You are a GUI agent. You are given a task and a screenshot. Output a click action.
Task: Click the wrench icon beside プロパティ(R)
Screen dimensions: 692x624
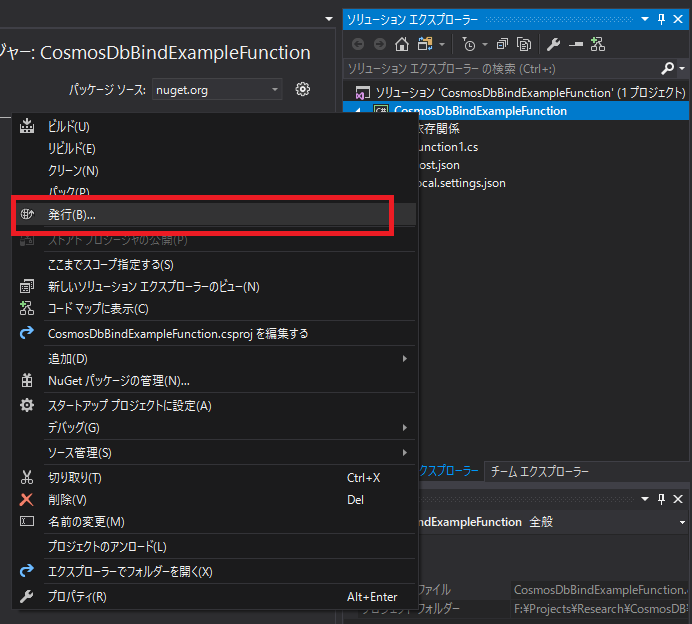click(26, 597)
